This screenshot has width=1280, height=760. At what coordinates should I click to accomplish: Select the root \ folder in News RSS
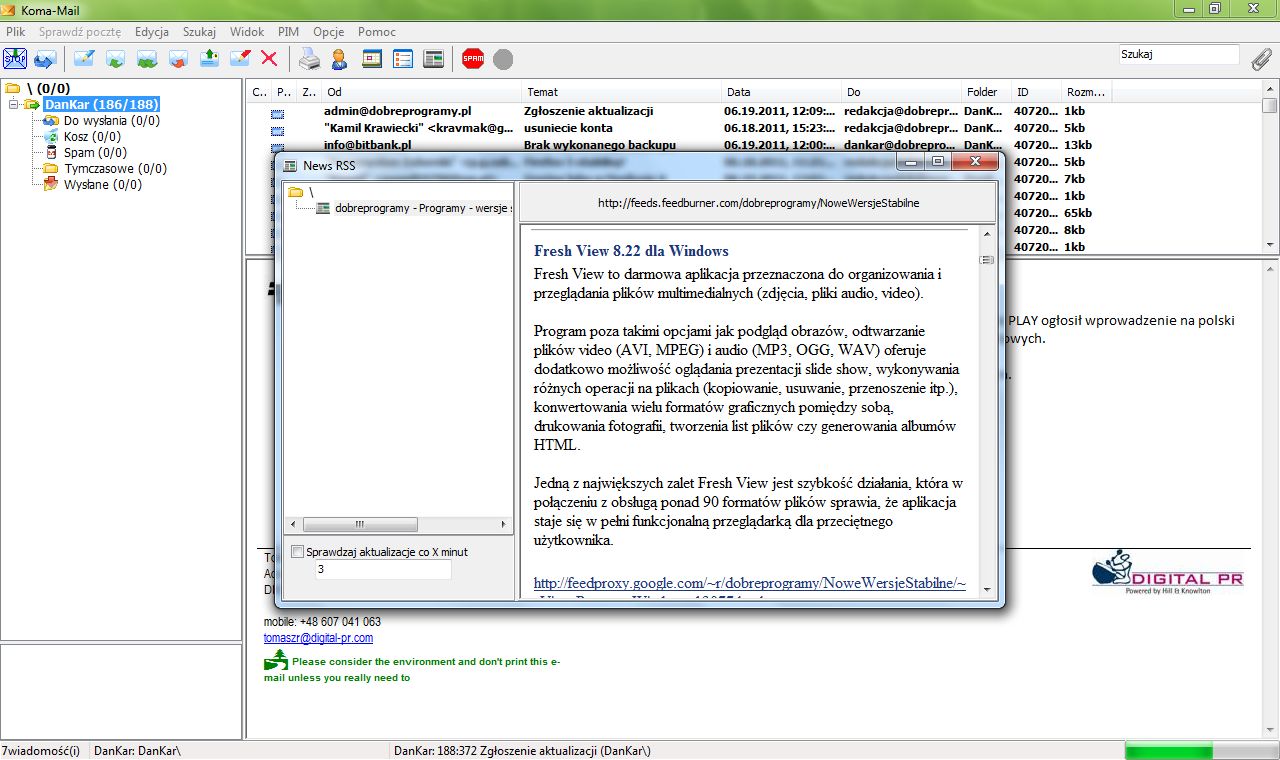(x=311, y=192)
